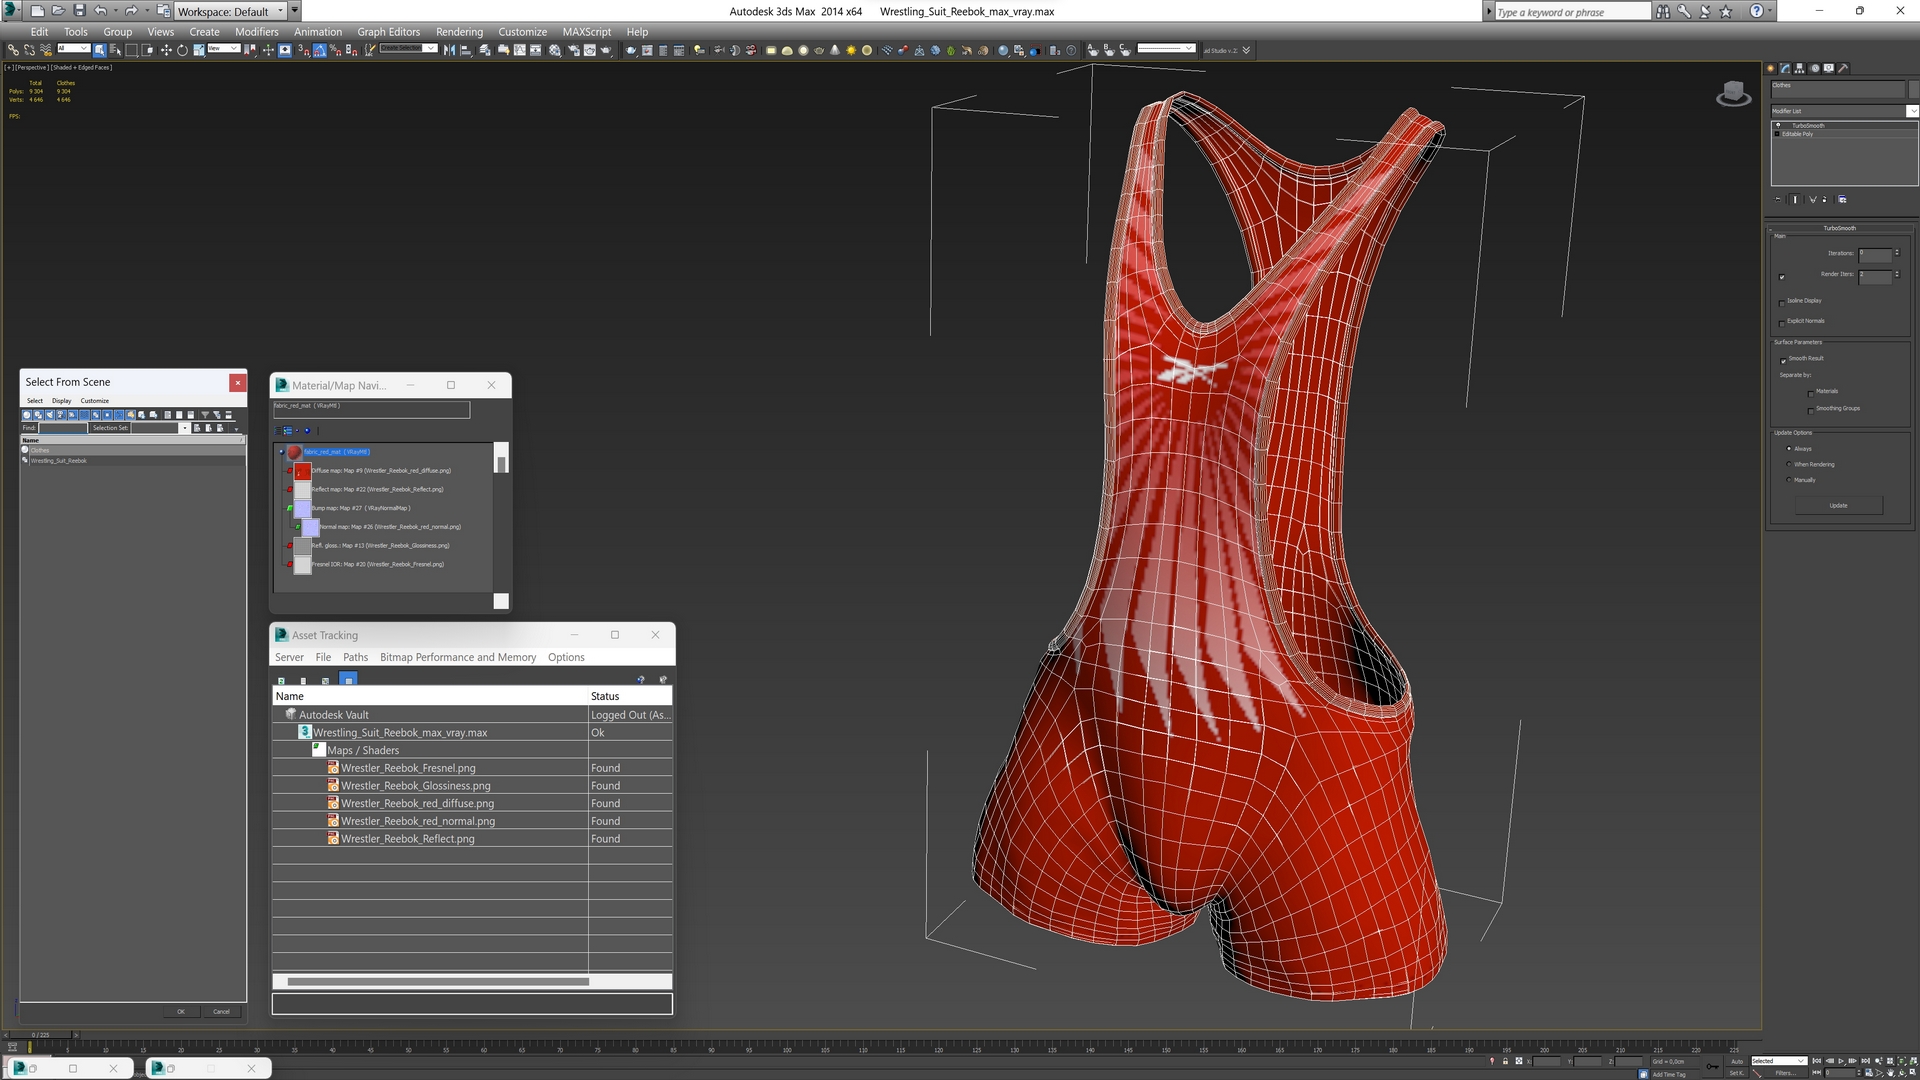Open the Selection Set dropdown in Select From Scene
Screen dimensions: 1920x1080
pos(184,428)
